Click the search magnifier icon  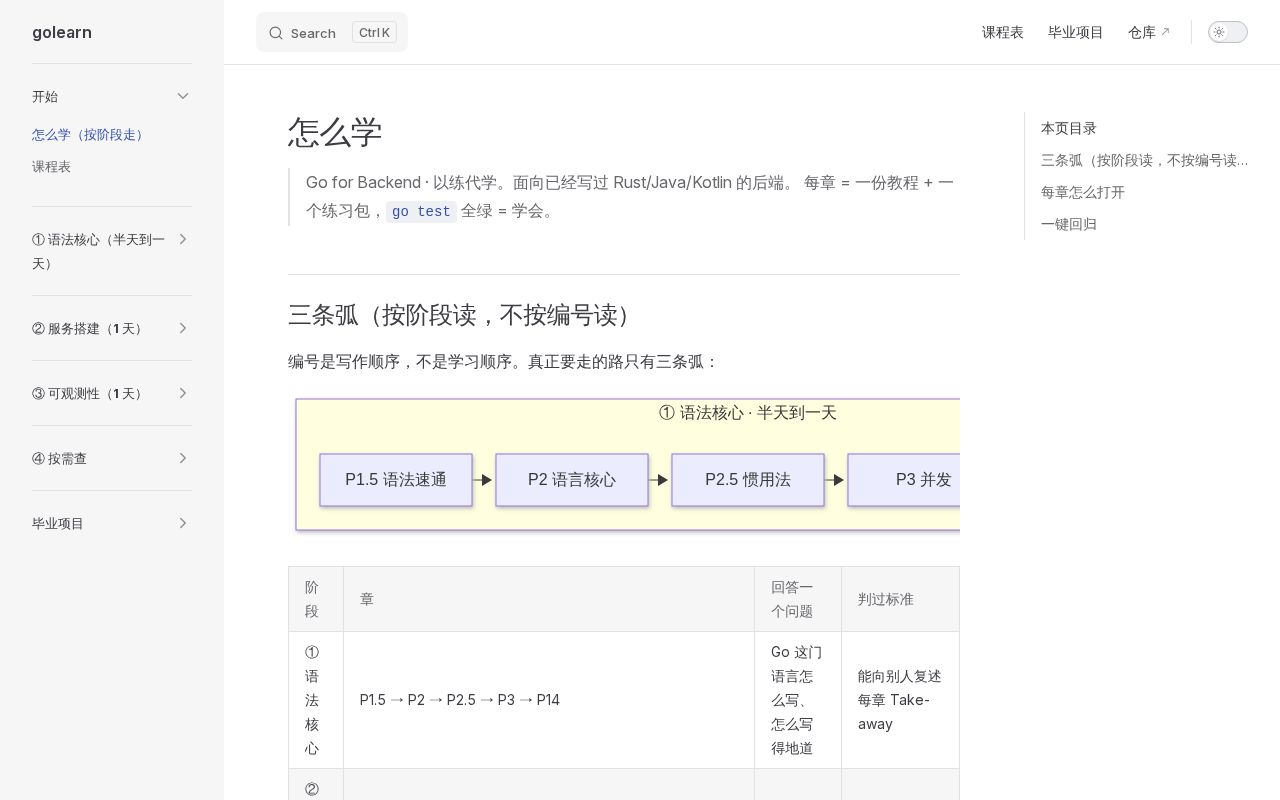(276, 33)
